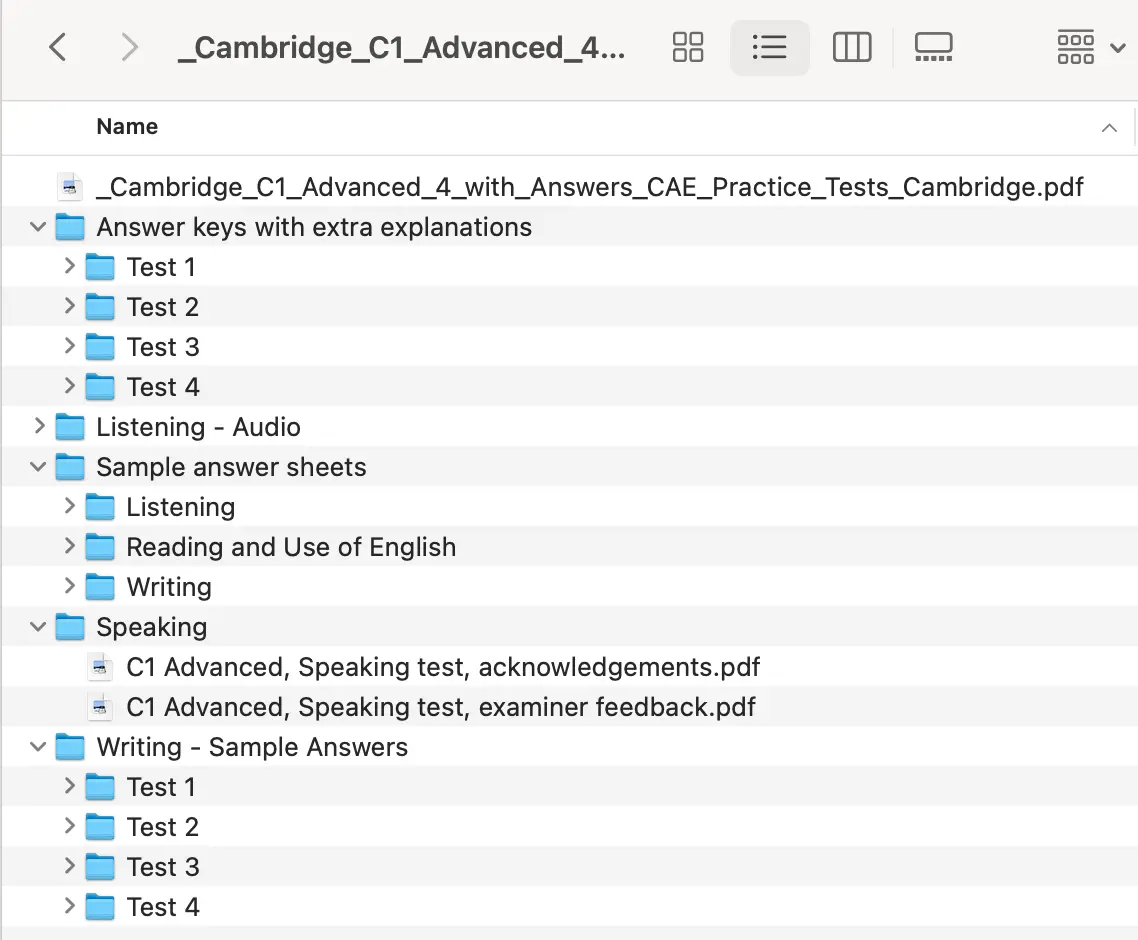Go forward with the right arrow
Screen dimensions: 1138x940
click(x=129, y=48)
